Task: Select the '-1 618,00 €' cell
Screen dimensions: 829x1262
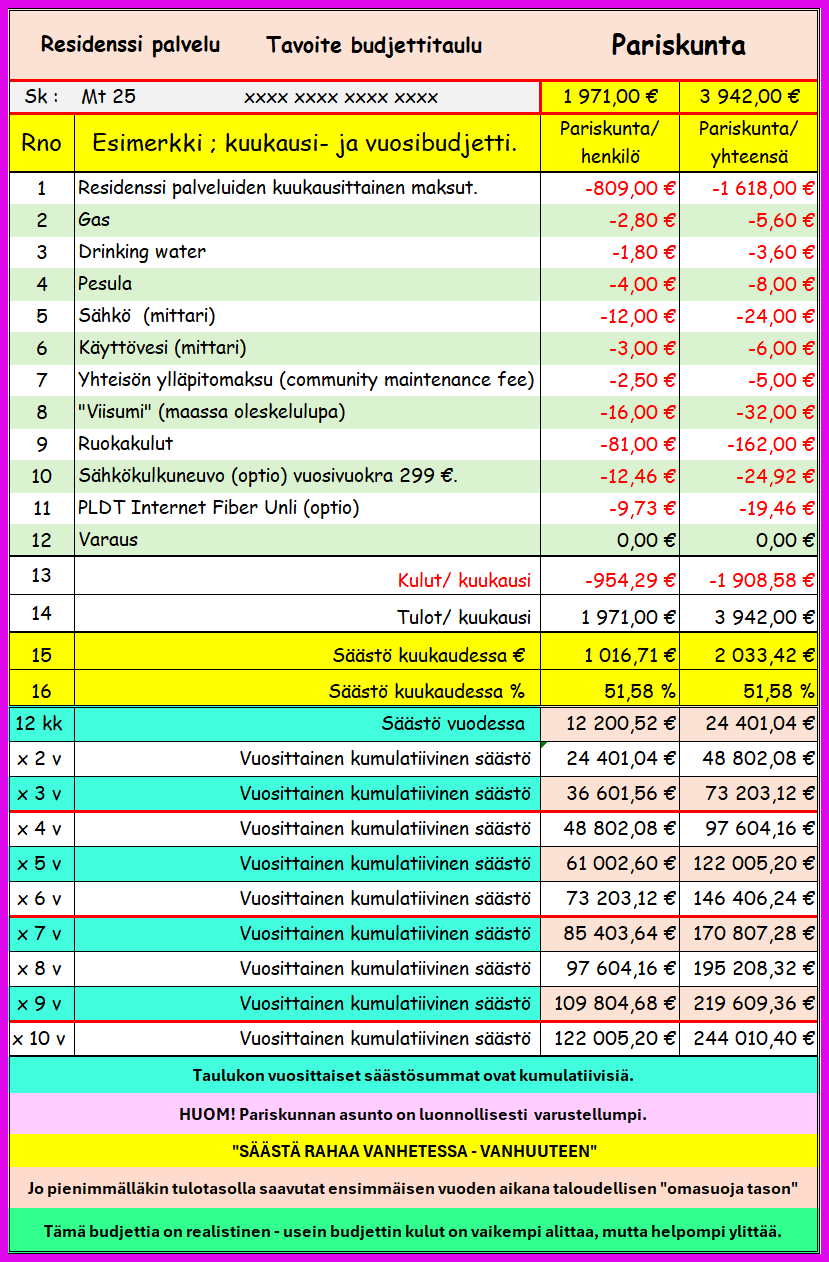Action: 749,188
